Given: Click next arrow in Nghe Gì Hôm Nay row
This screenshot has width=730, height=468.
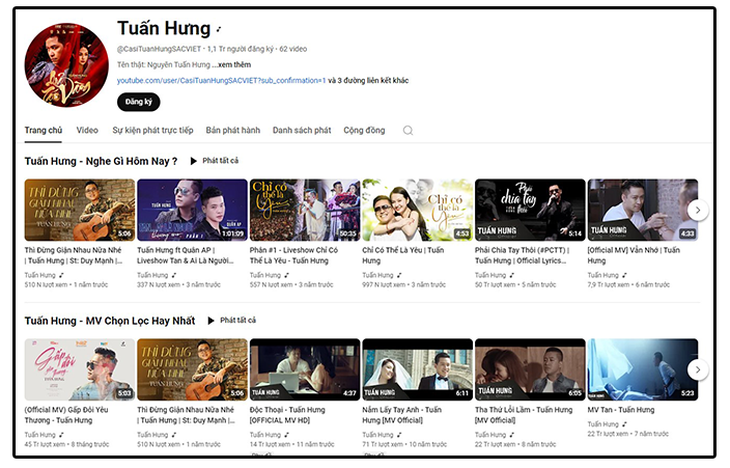Looking at the screenshot, I should (698, 210).
